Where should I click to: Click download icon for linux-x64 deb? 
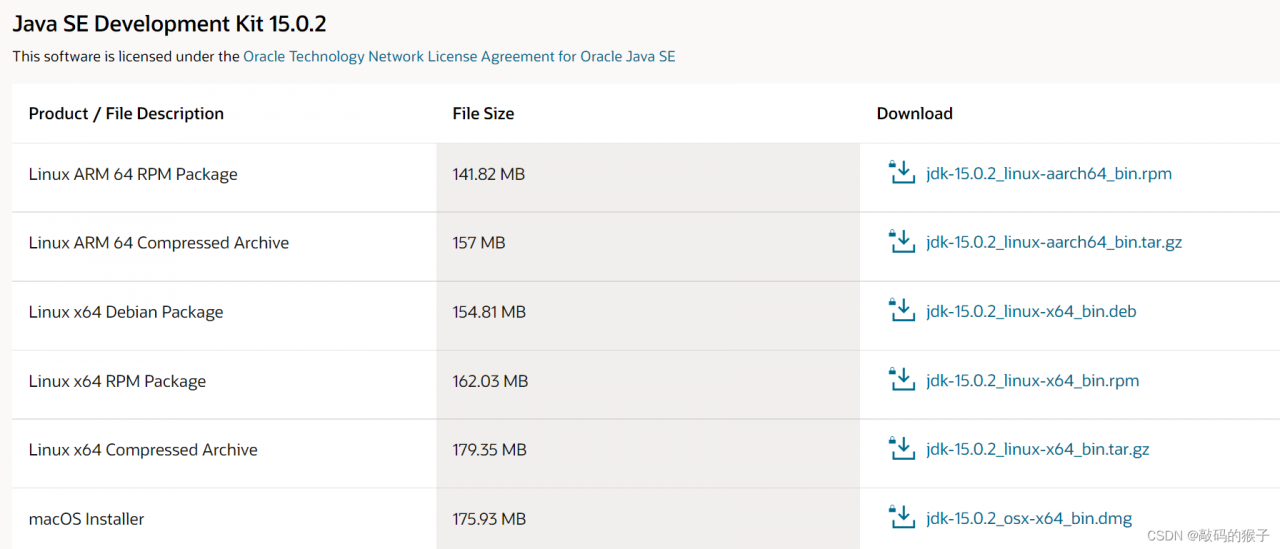click(902, 311)
